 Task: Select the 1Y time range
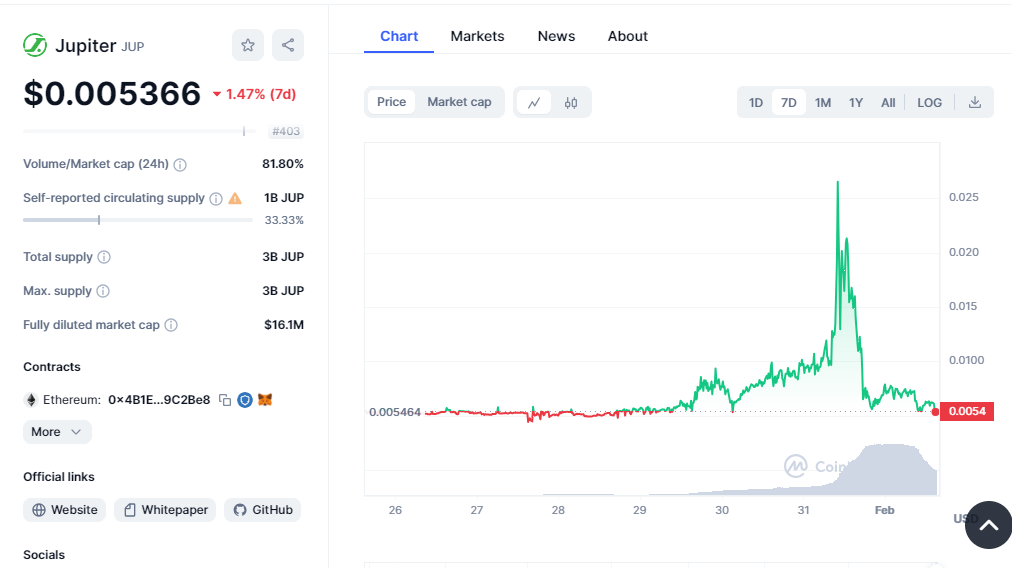click(856, 102)
